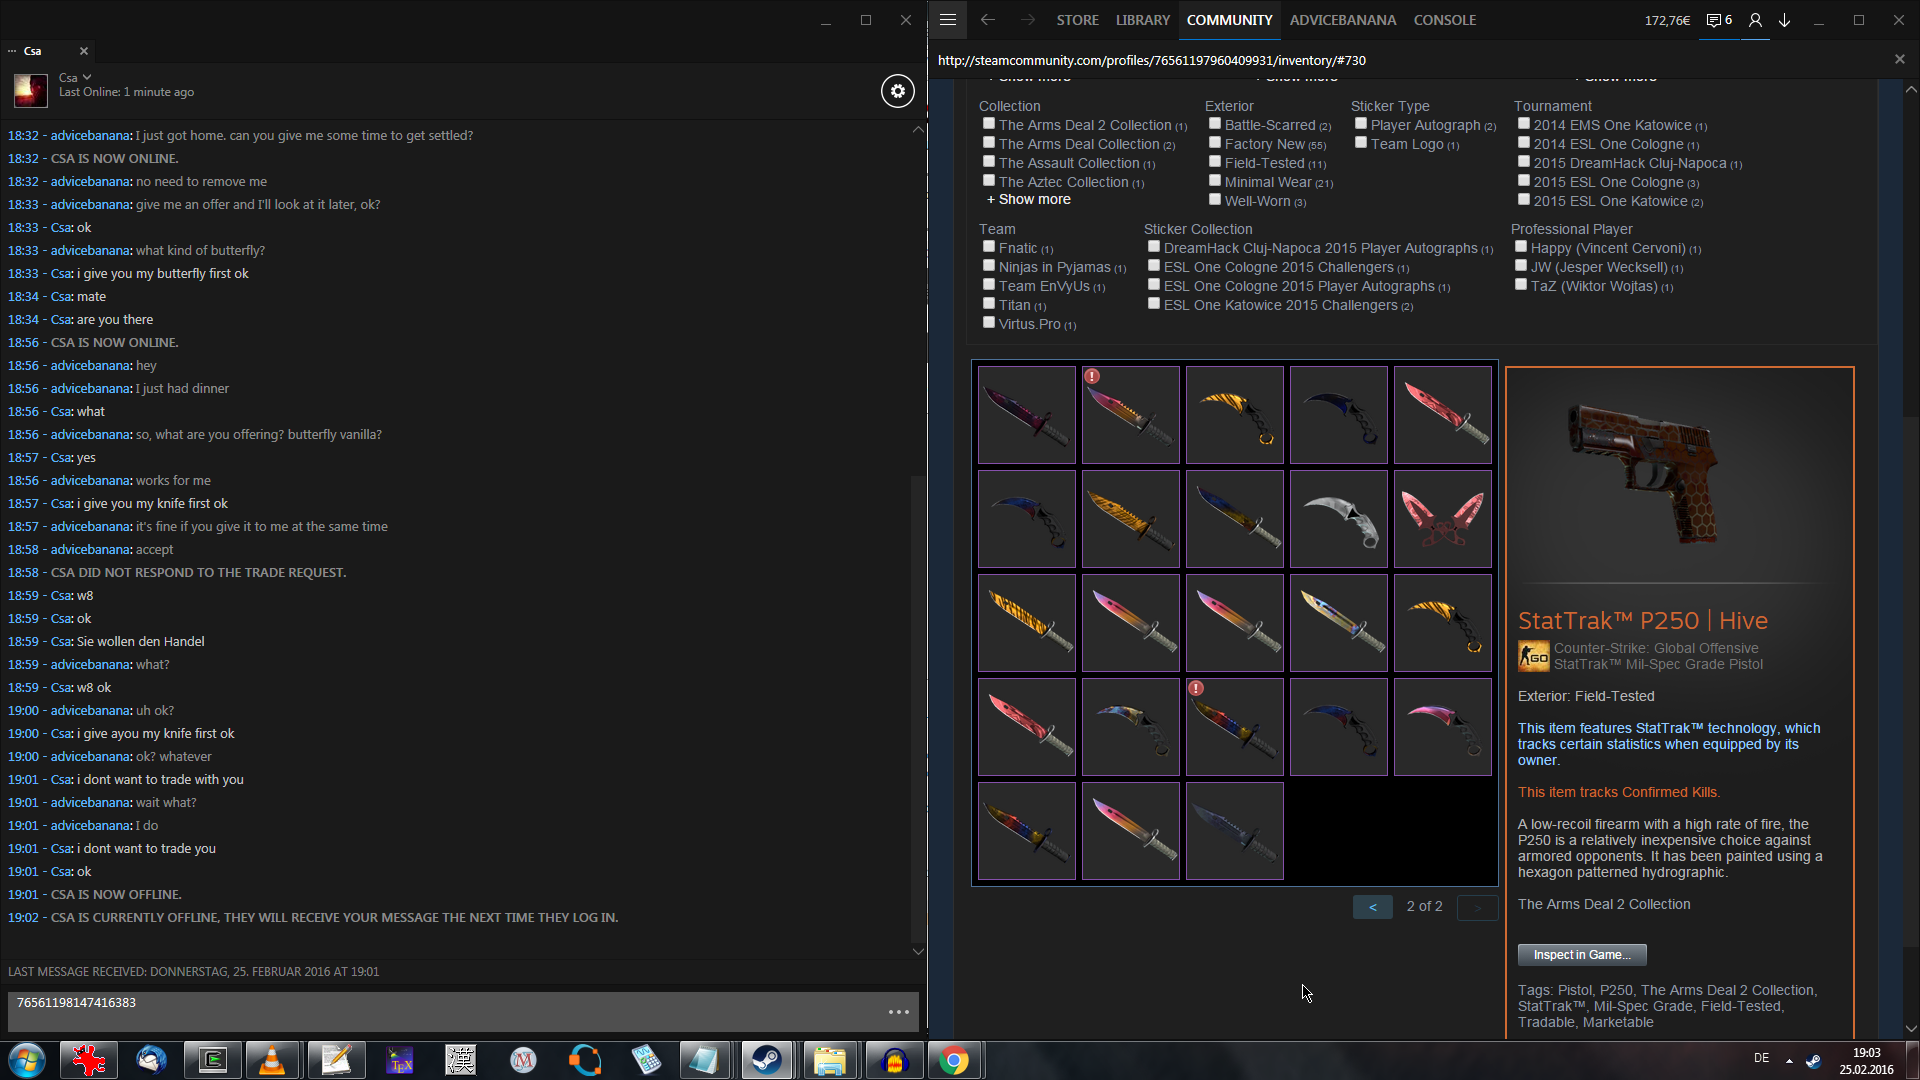Check The Arms Deal 2 Collection filter
This screenshot has width=1920, height=1080.
tap(989, 124)
